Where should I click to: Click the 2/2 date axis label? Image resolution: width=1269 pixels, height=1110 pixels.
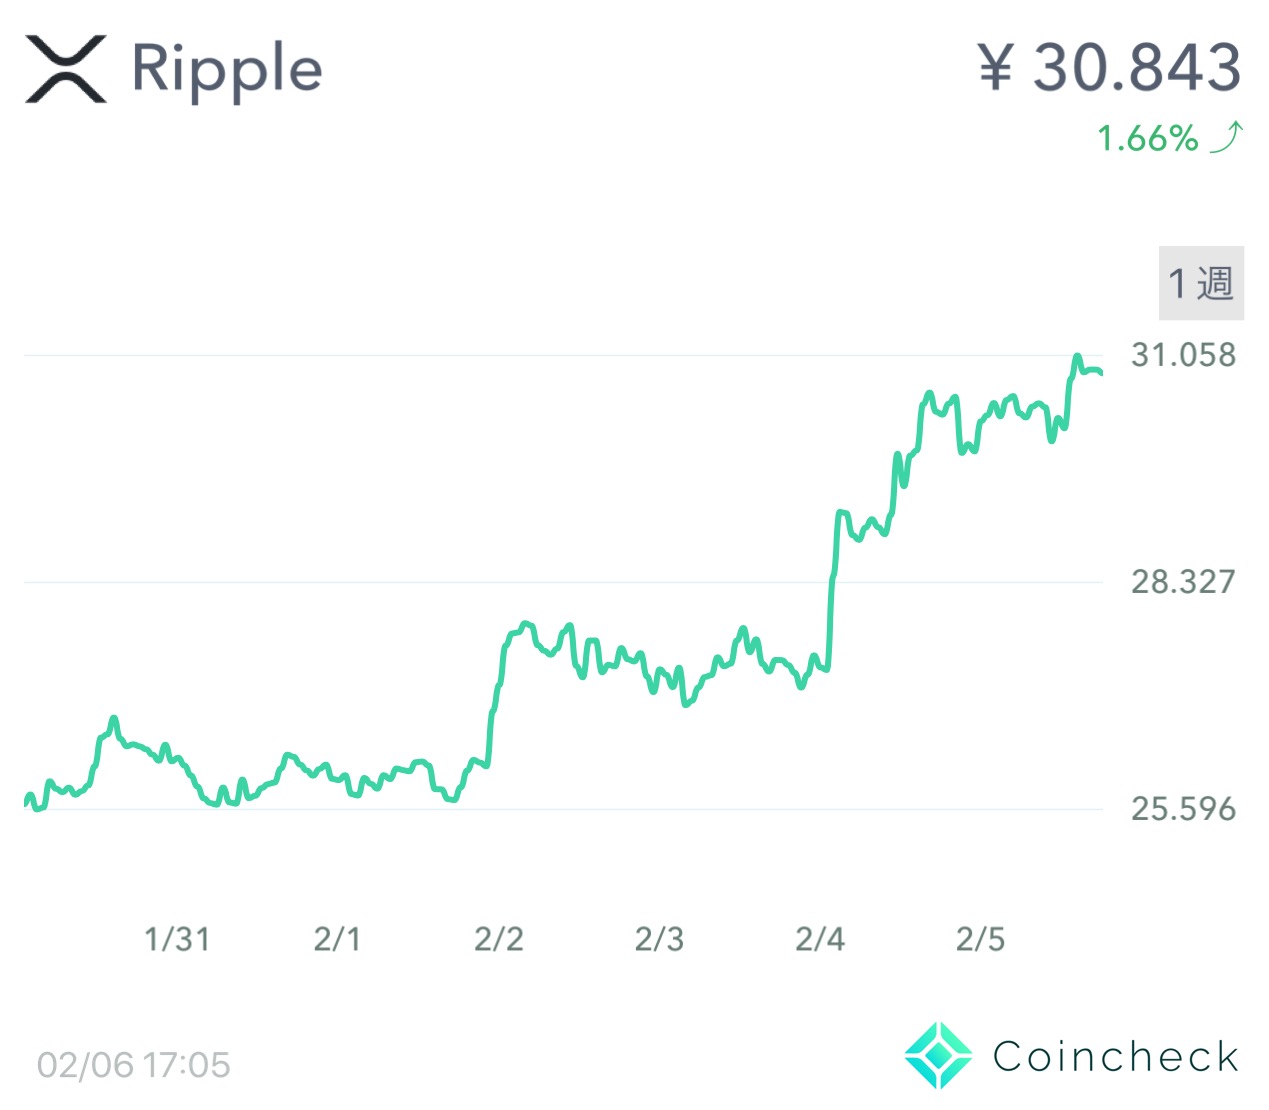[498, 939]
